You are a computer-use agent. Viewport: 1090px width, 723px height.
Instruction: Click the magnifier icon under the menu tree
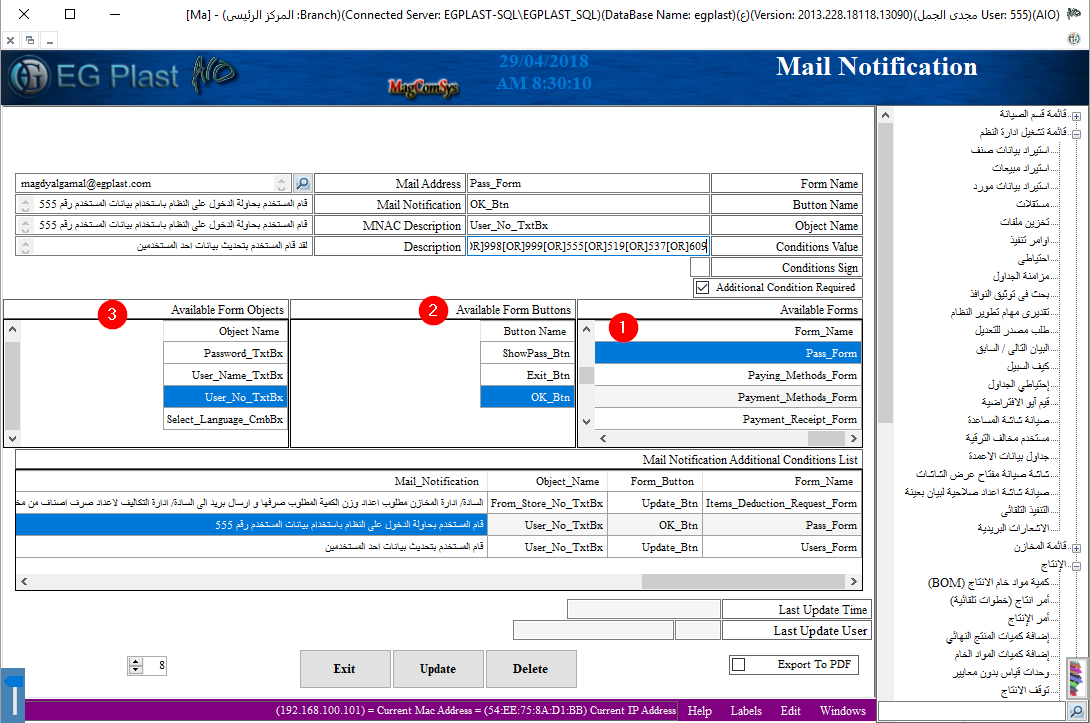coord(1077,711)
